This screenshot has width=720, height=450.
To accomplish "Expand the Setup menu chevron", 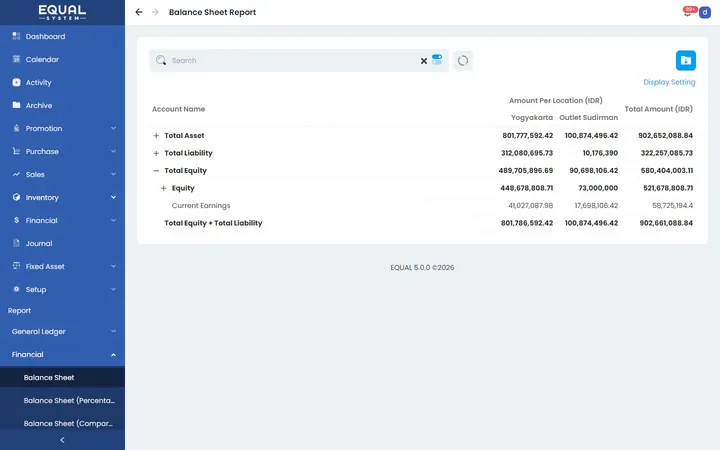I will point(113,289).
